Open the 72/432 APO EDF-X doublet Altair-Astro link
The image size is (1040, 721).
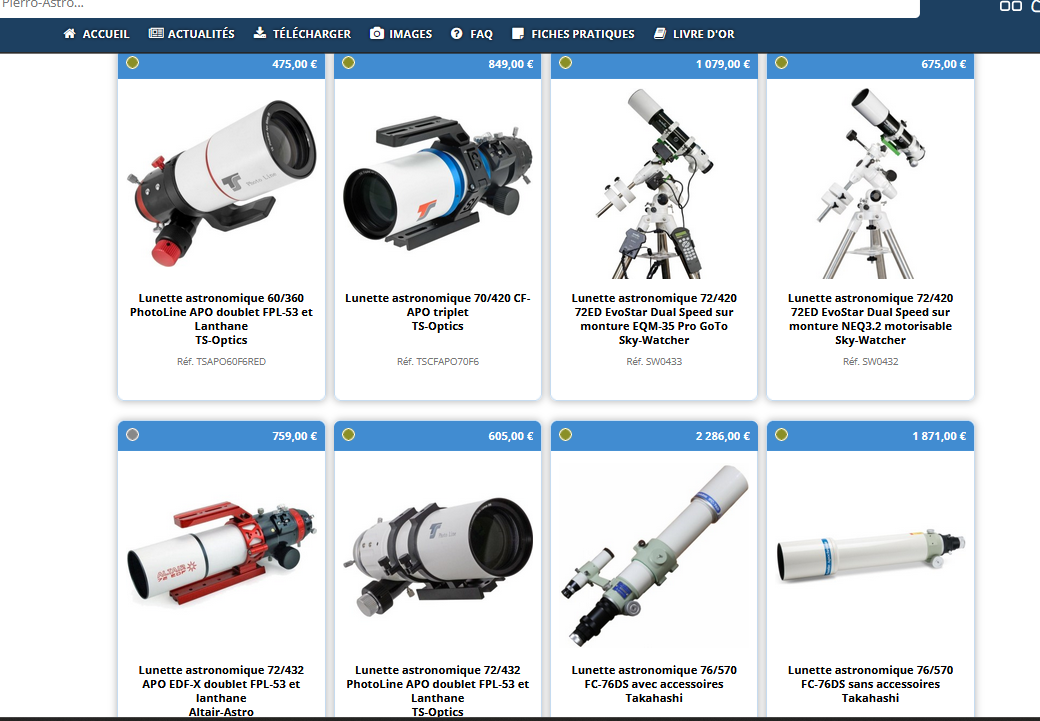[x=222, y=691]
